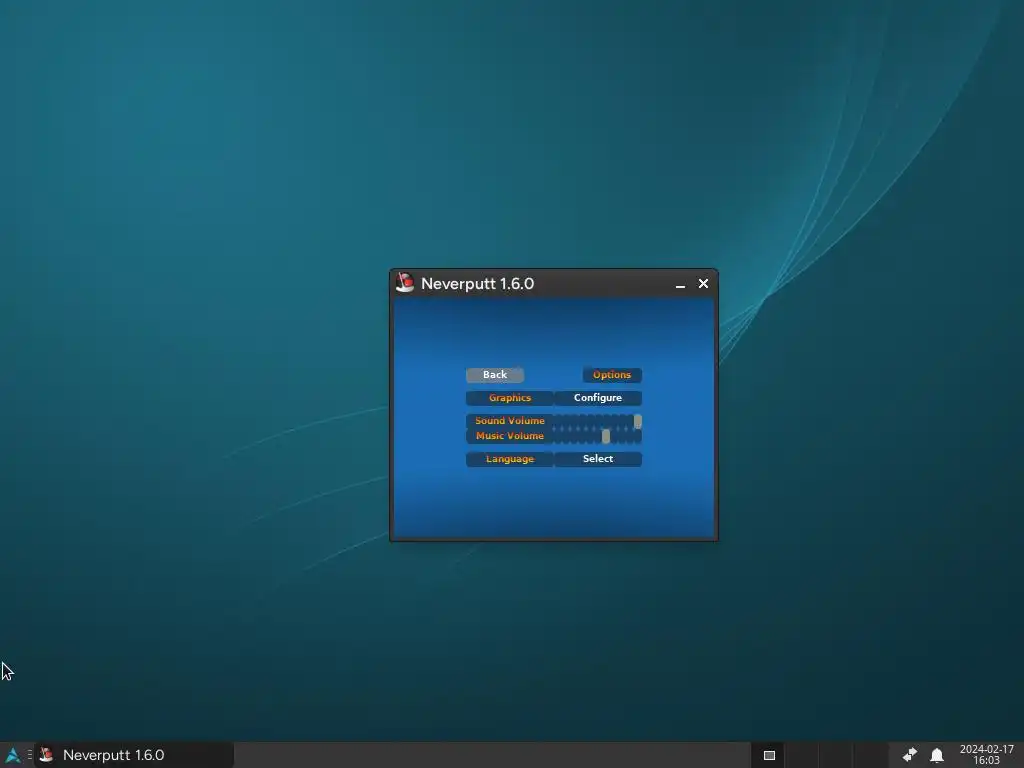
Task: Click the Neverputt 1.6.0 window title
Action: click(477, 283)
